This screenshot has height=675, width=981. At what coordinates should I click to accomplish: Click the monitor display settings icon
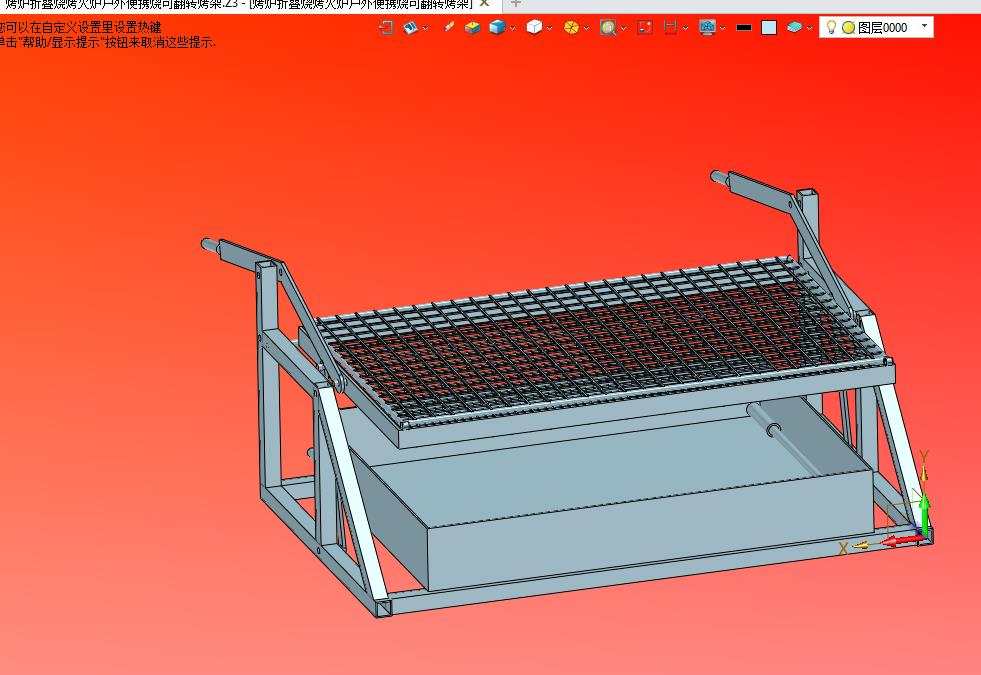(x=707, y=28)
